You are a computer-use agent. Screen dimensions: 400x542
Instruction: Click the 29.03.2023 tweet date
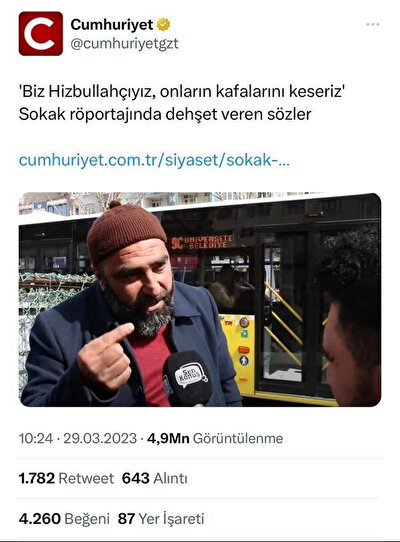(x=100, y=438)
